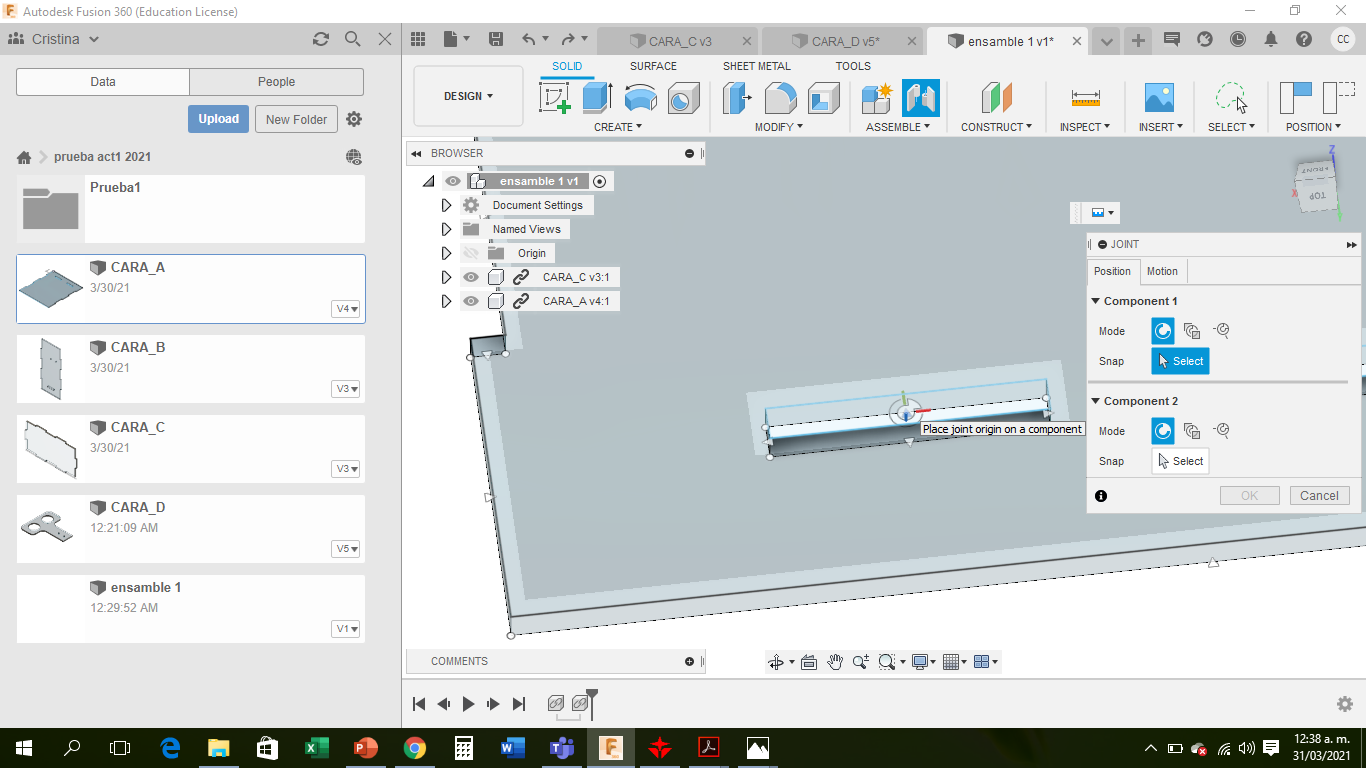The image size is (1366, 768).
Task: Click the Hole tool icon
Action: (683, 98)
